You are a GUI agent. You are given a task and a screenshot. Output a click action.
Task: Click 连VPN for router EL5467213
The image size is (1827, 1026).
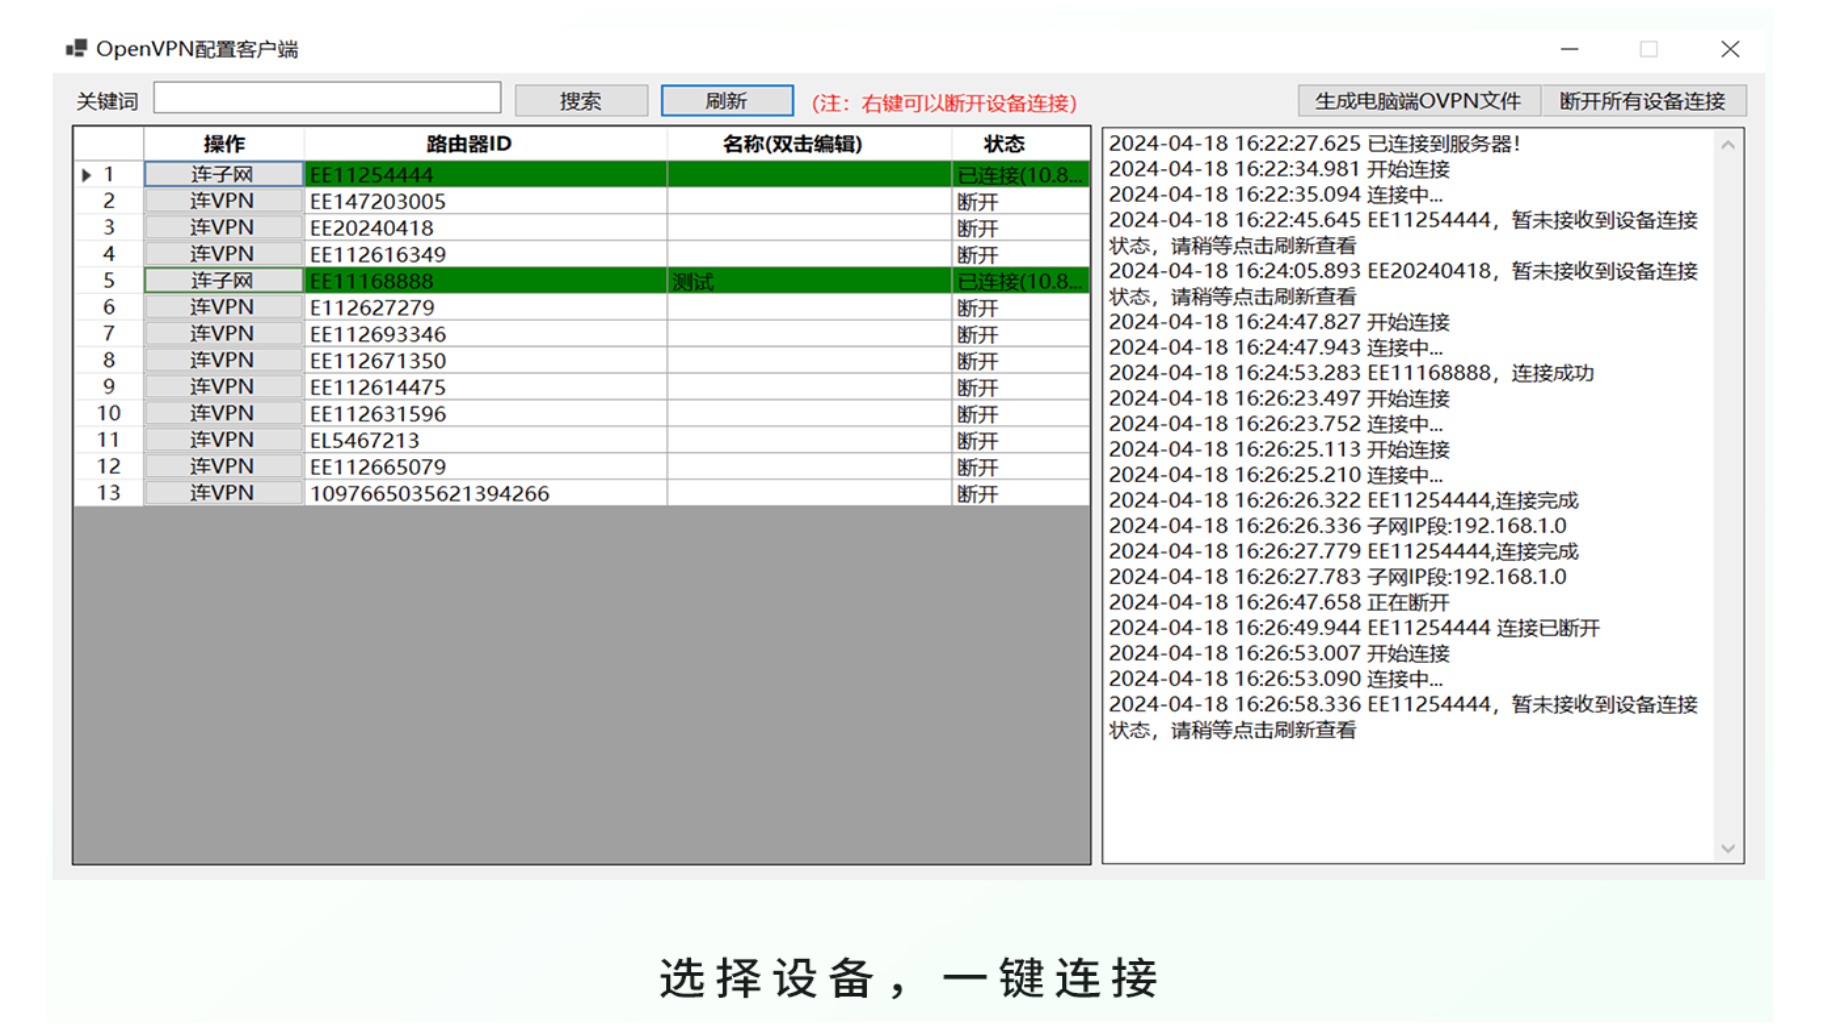[x=222, y=440]
